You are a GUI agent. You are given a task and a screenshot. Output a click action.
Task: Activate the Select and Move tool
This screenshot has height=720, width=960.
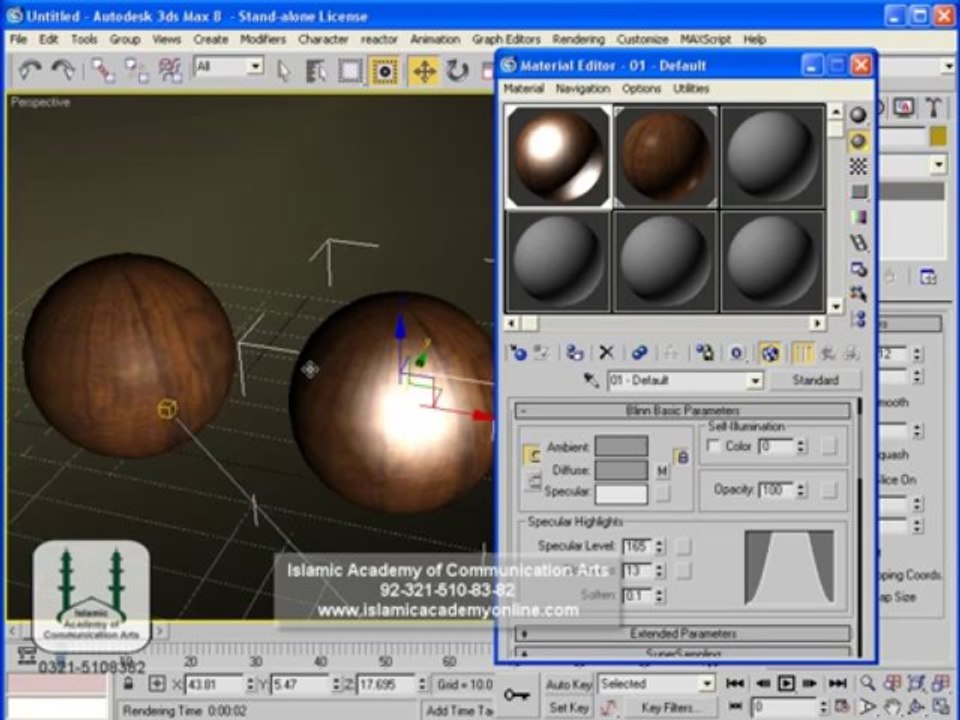coord(424,71)
